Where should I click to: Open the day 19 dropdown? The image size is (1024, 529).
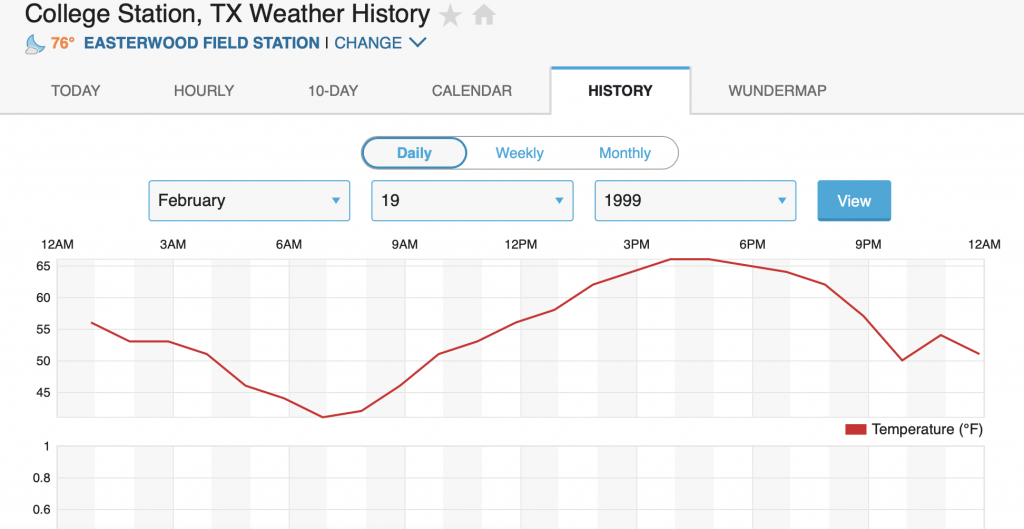472,200
